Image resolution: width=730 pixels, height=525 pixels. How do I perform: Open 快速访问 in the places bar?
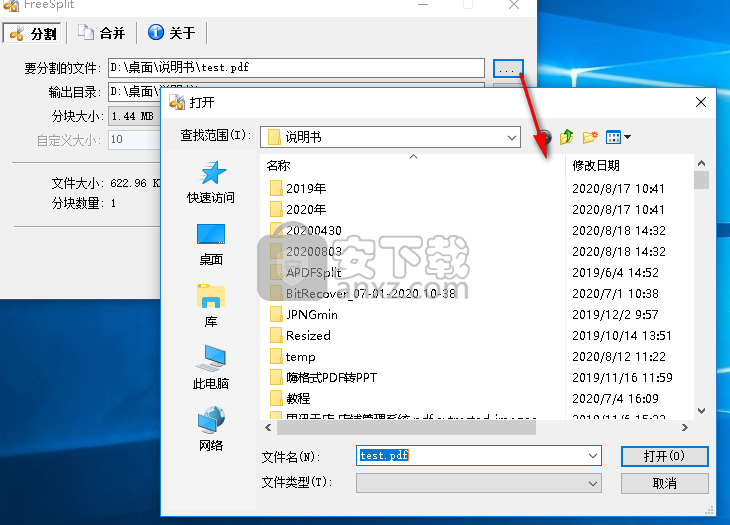(211, 182)
